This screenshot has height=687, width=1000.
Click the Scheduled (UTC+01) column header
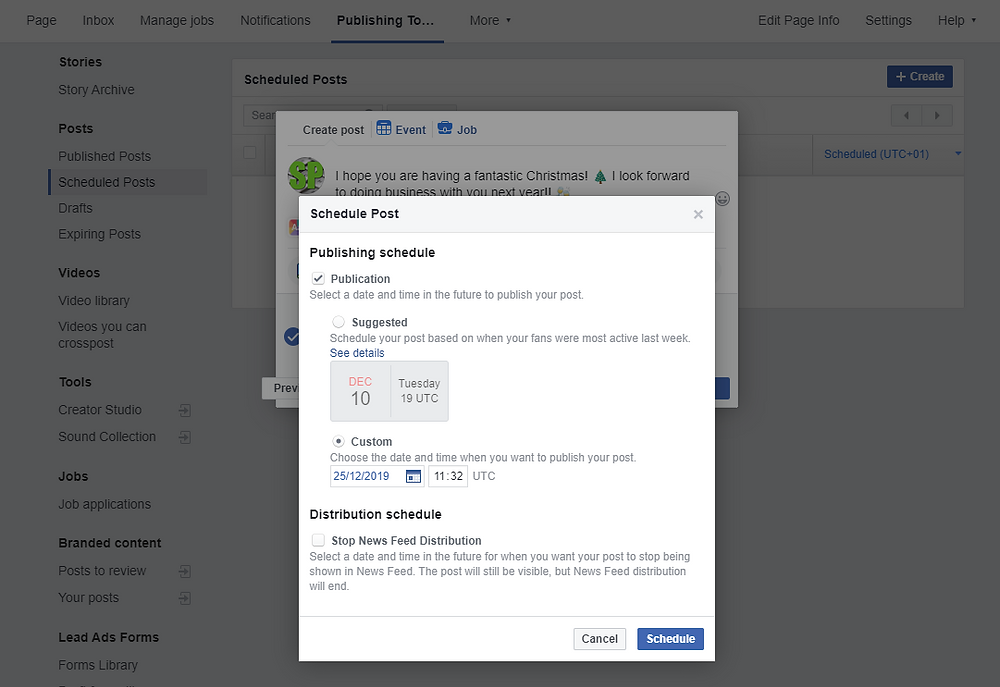876,154
